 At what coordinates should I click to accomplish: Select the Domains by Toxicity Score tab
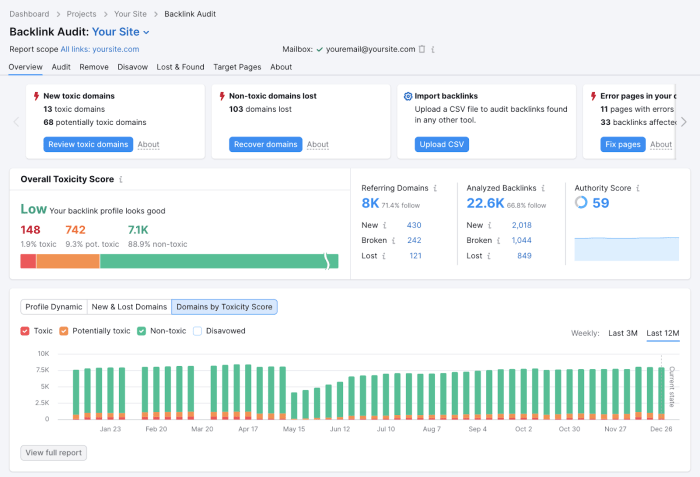click(x=224, y=307)
